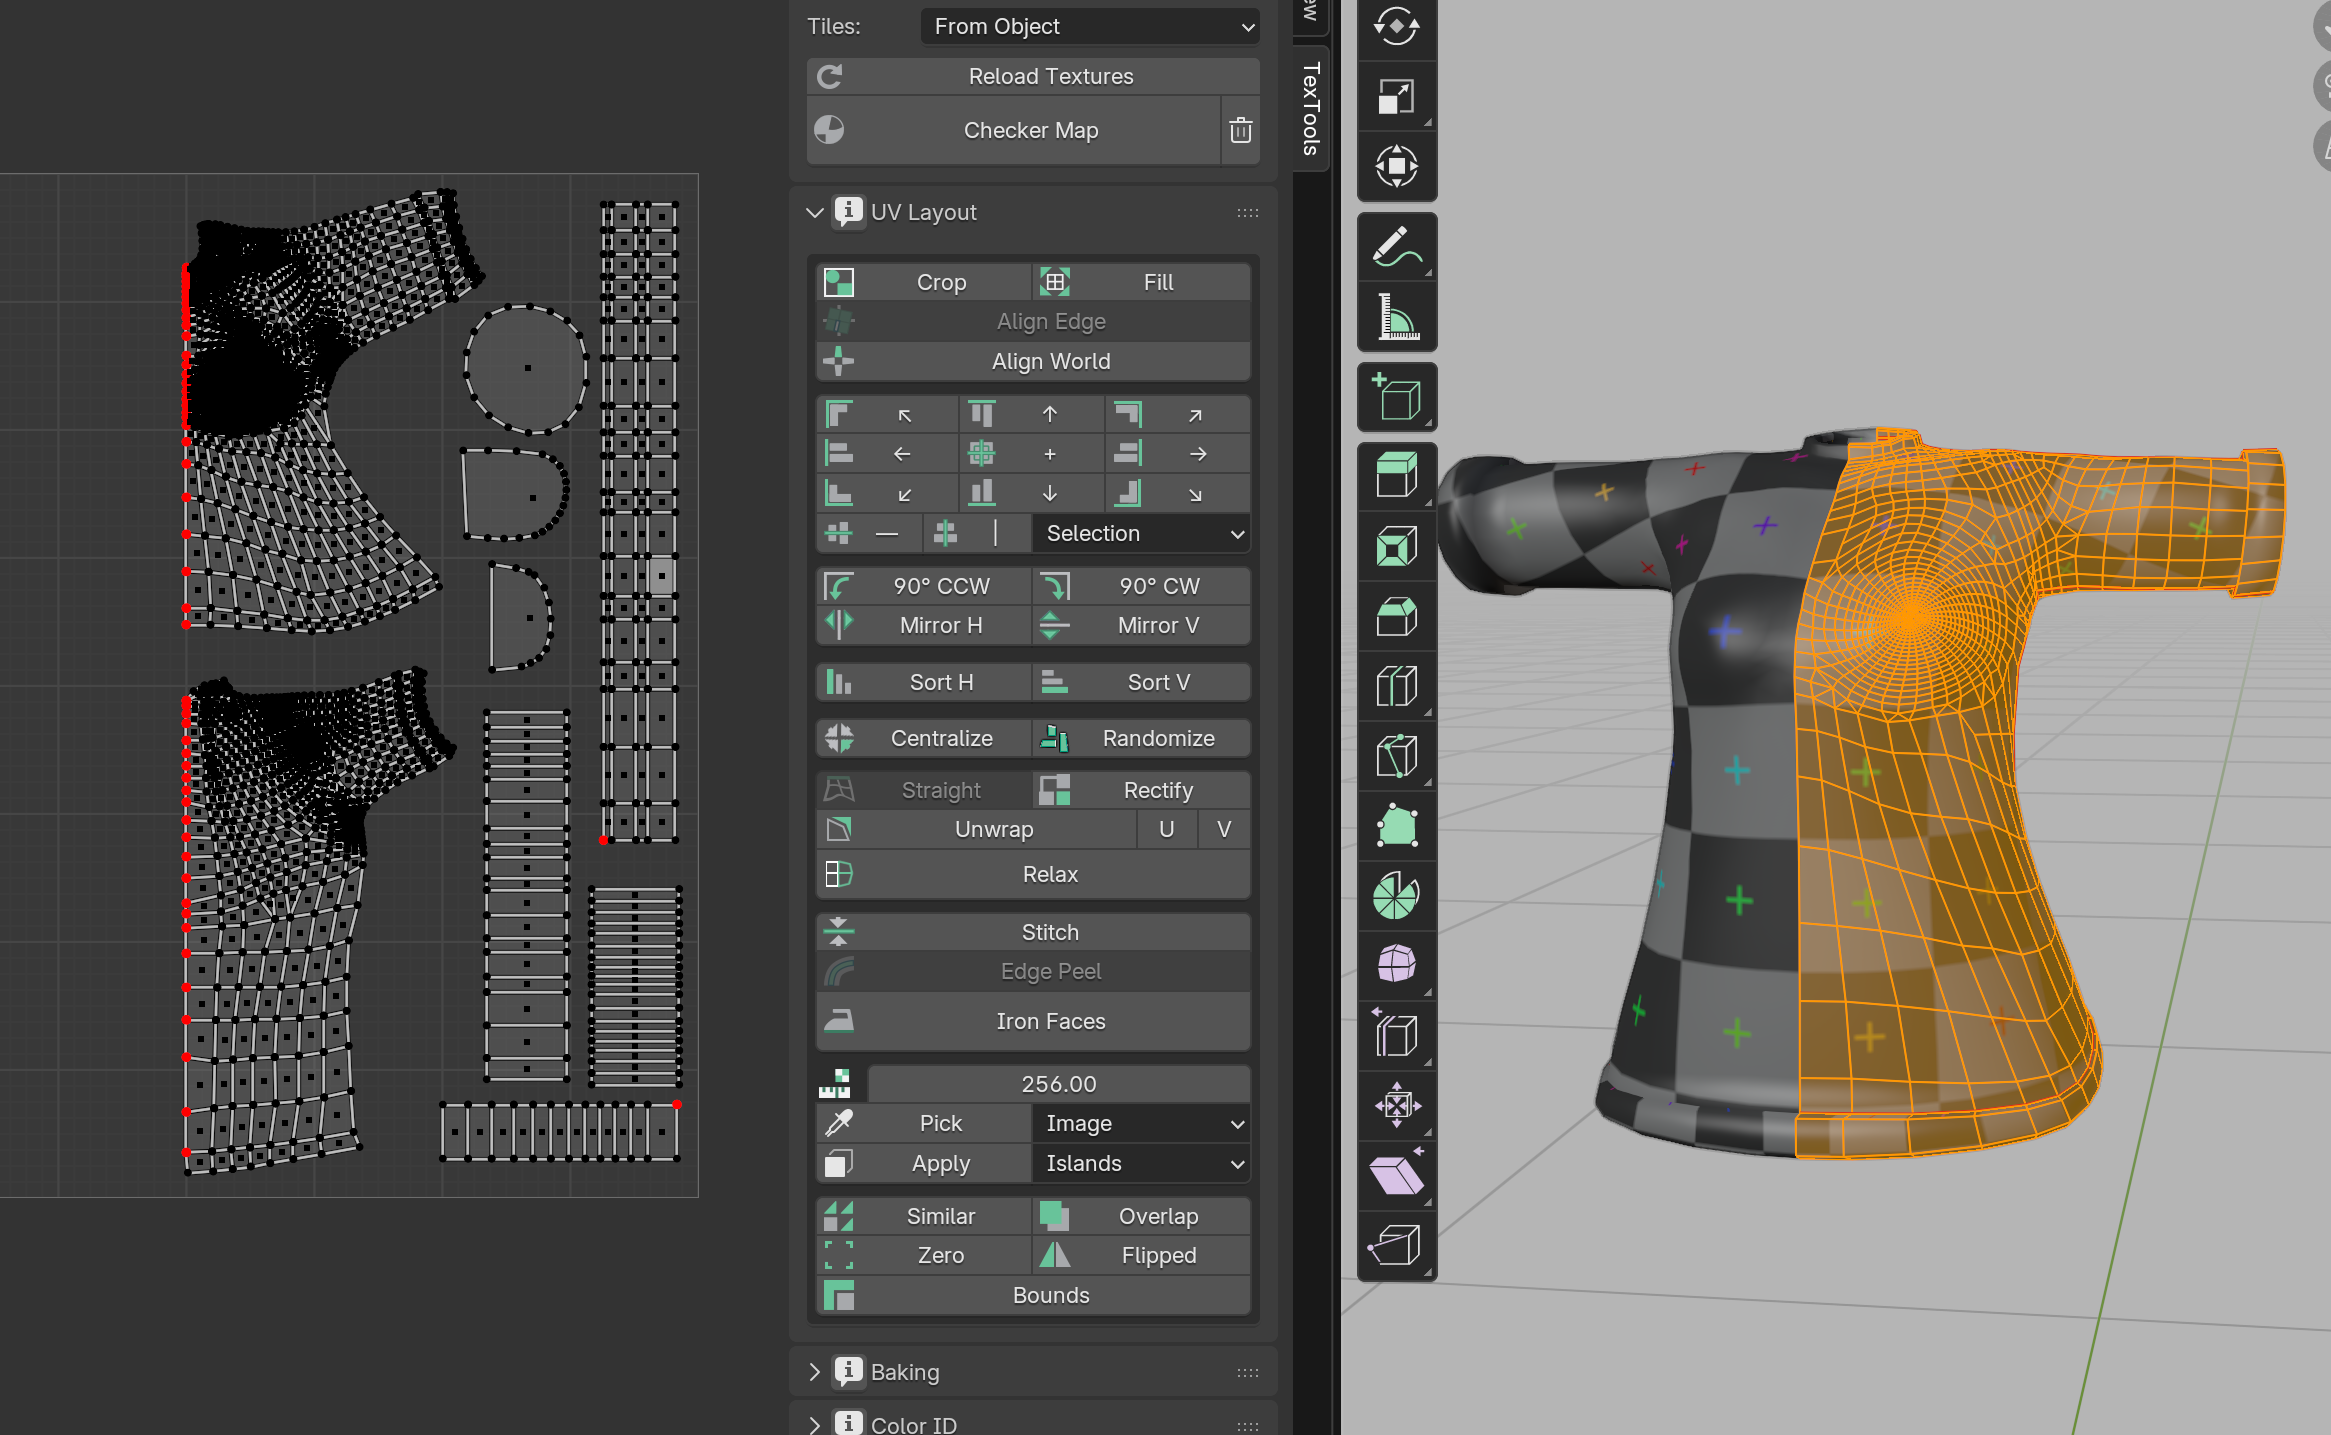Screen dimensions: 2331x1435
Task: Click the U unwrap axis toggle
Action: pos(1166,829)
